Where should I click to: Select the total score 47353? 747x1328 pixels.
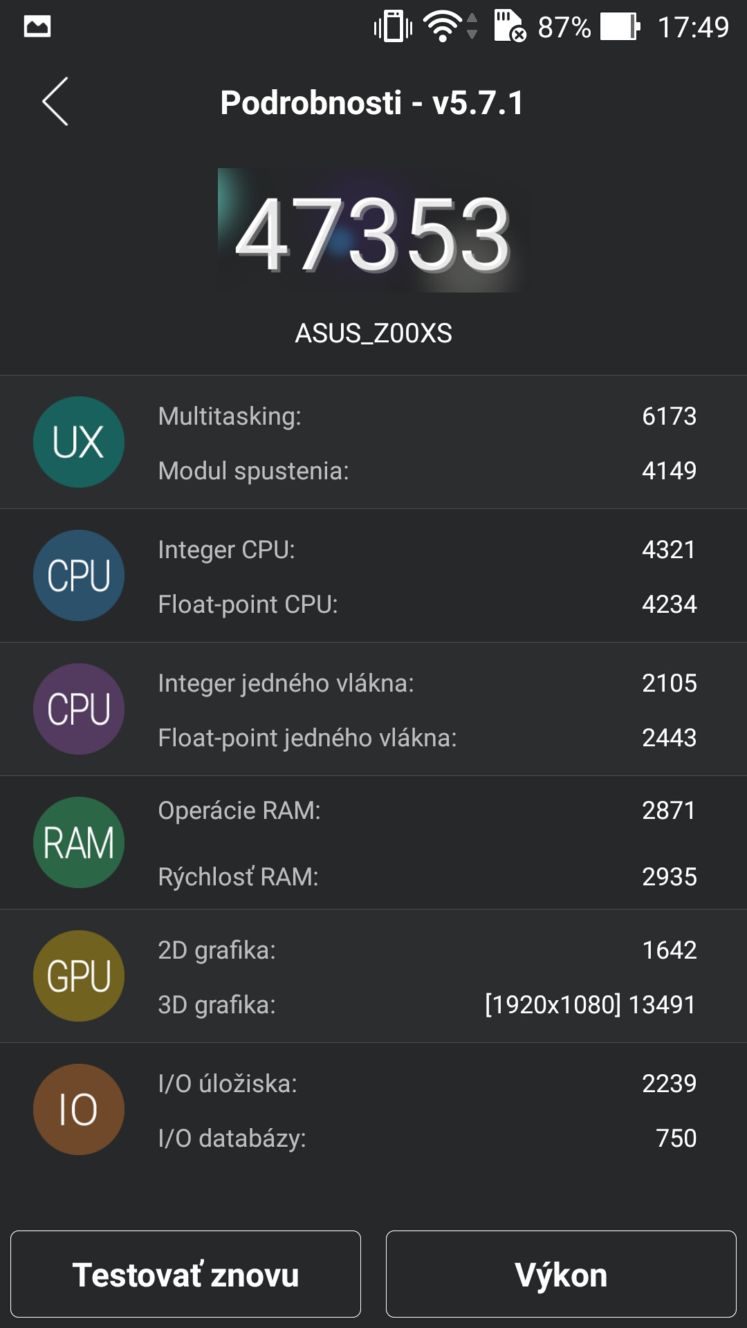pos(373,236)
